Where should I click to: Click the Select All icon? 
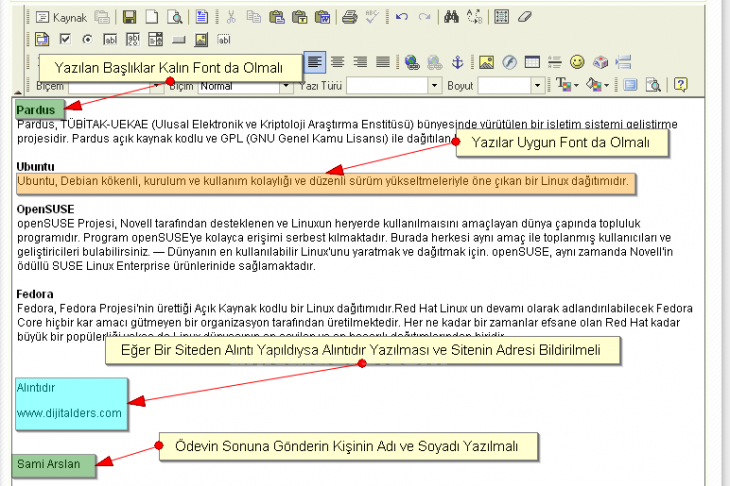501,17
